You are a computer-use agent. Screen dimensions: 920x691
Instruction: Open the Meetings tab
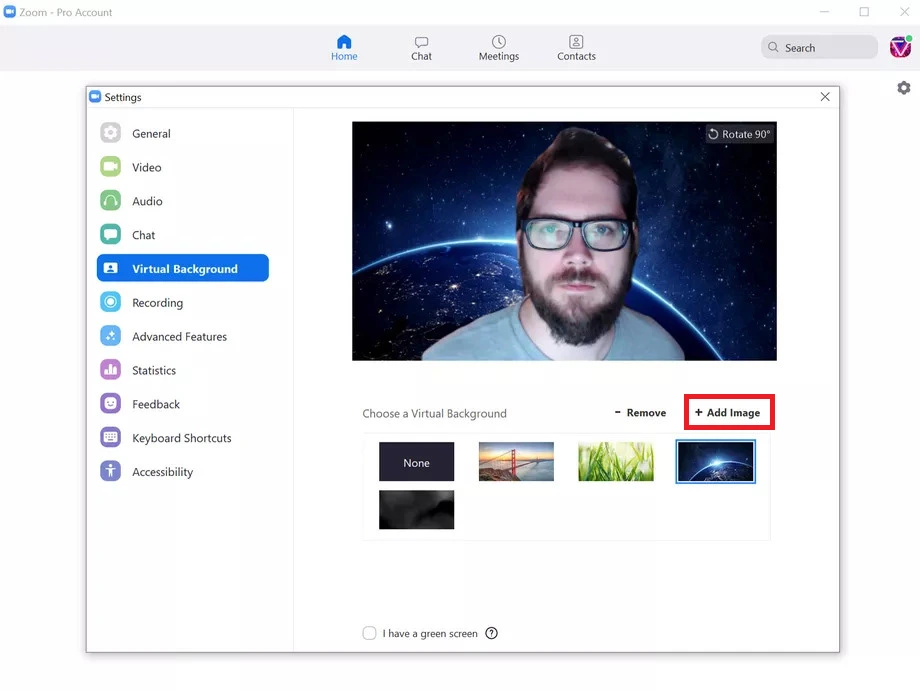pyautogui.click(x=498, y=47)
